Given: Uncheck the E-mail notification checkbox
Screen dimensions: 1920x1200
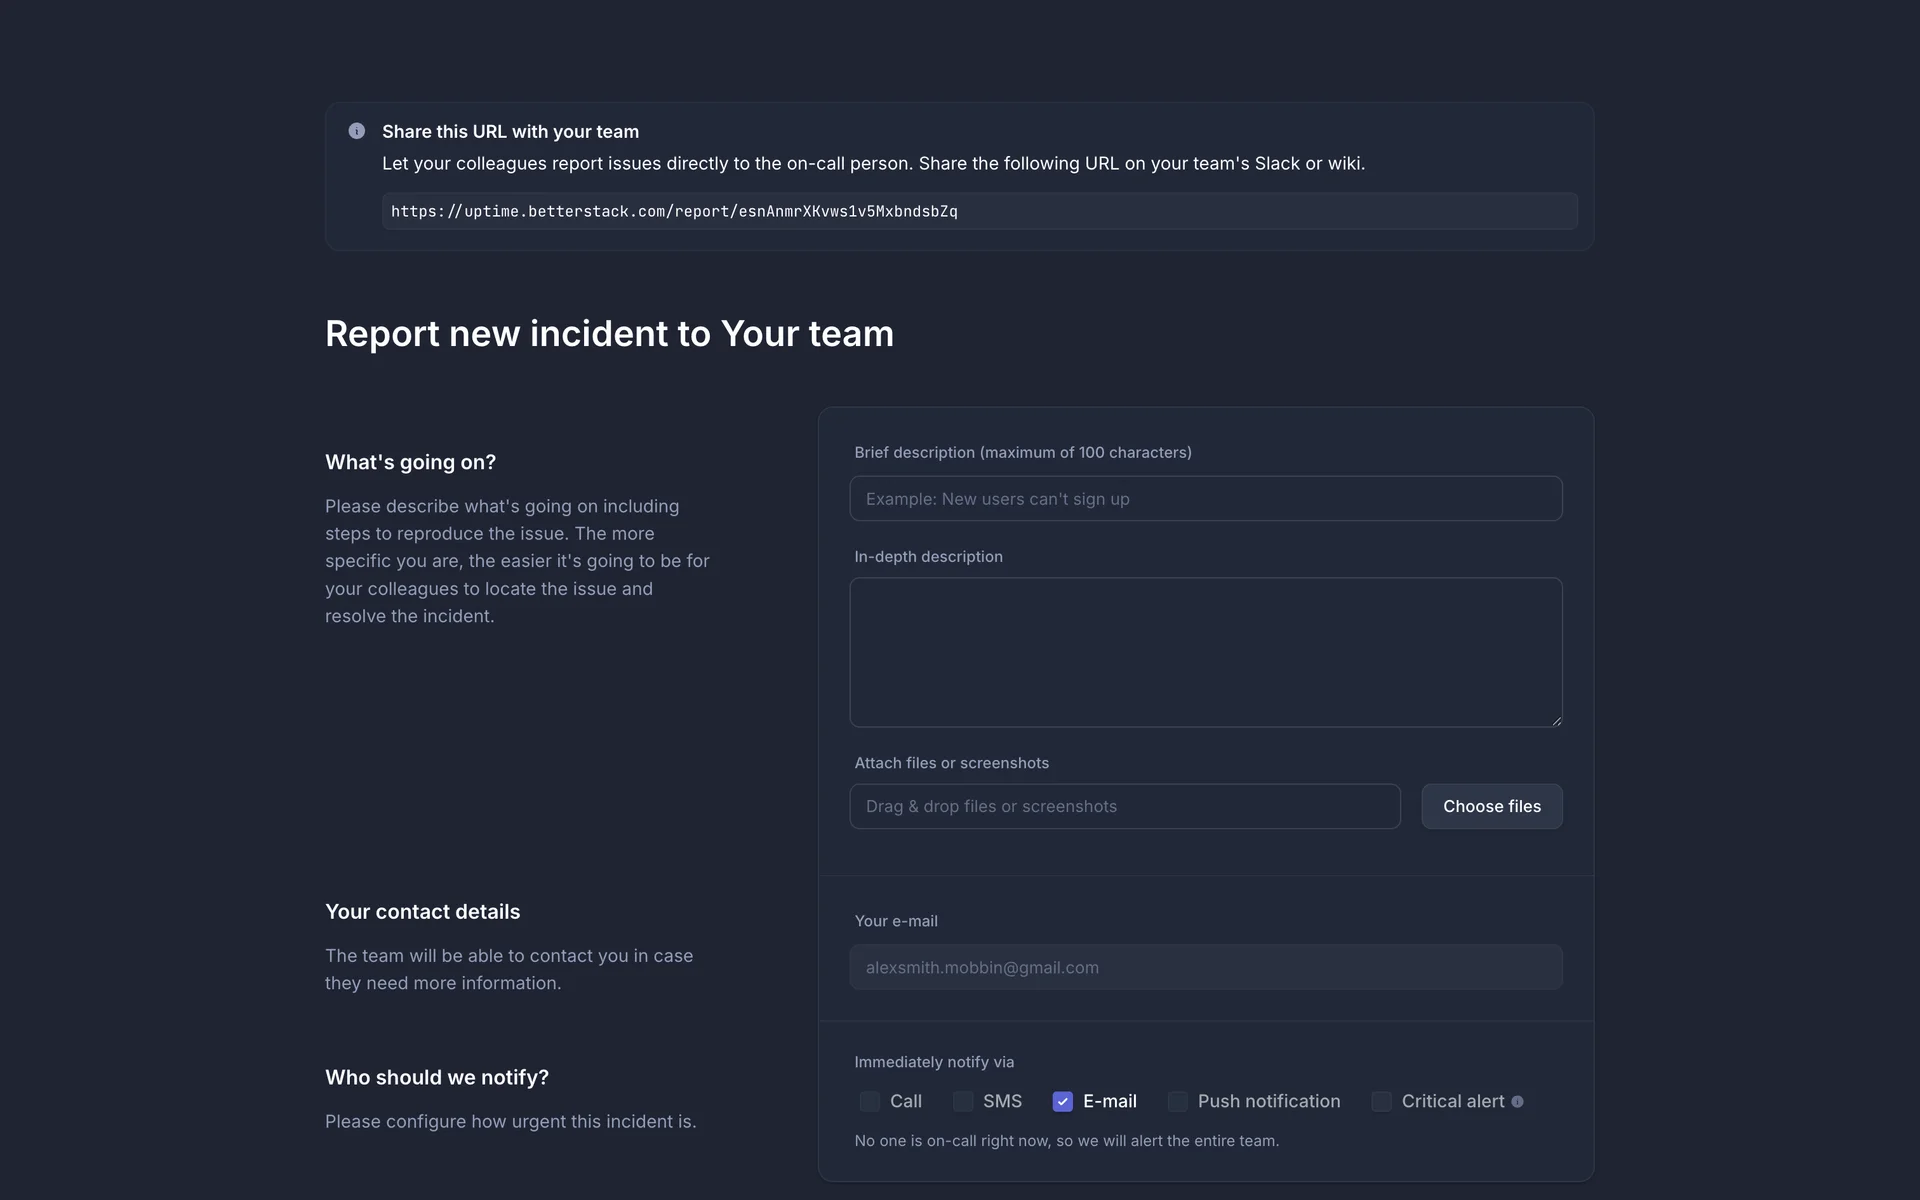Looking at the screenshot, I should point(1062,1101).
